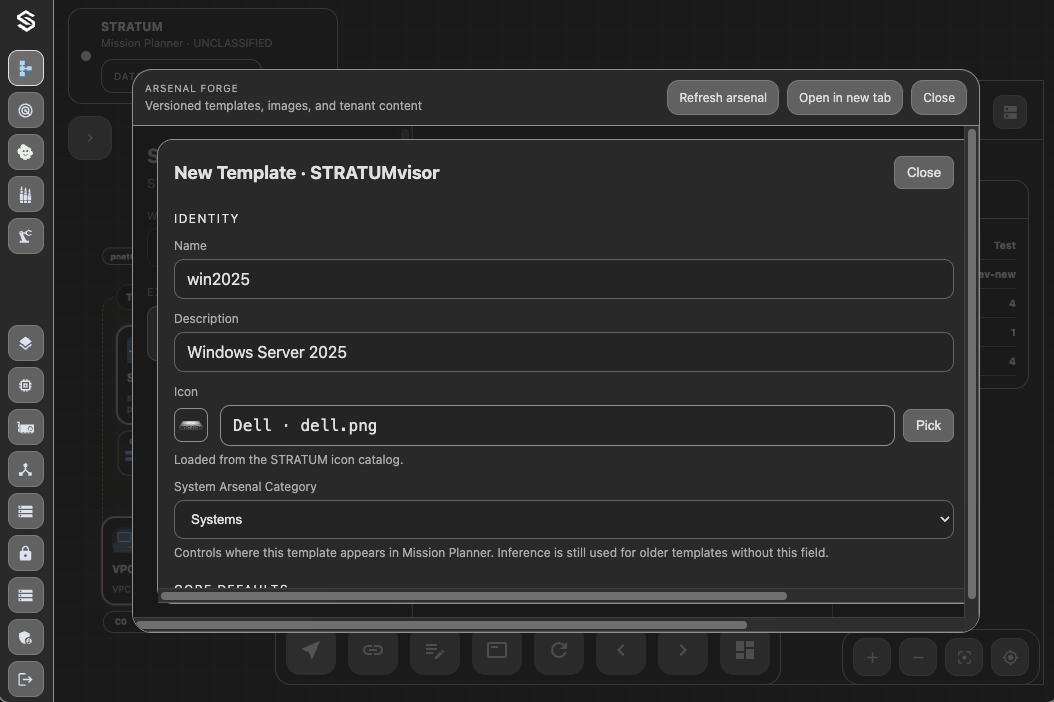Click the ARSENAL FORGE title label

tap(192, 88)
